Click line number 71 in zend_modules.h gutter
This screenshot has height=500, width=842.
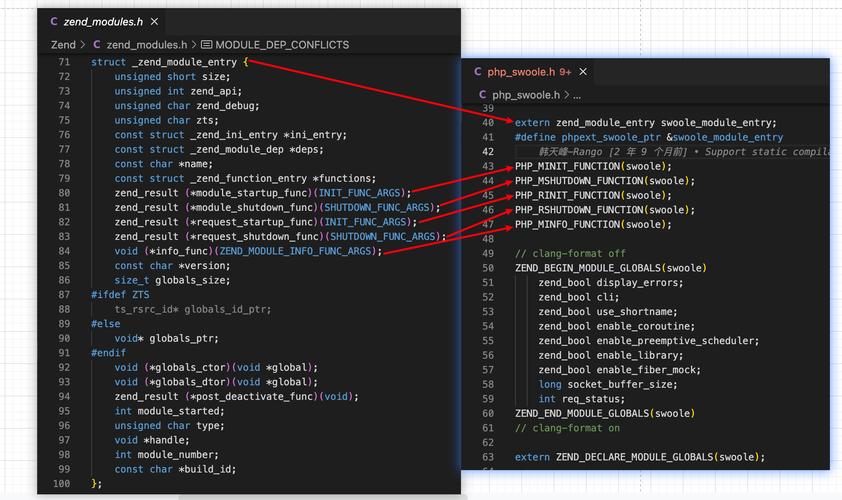[64, 62]
